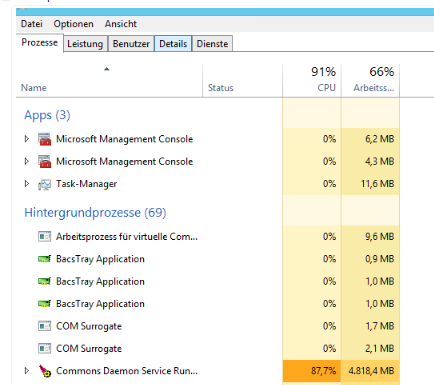
Task: Sort processes by Name column header
Action: [x=109, y=81]
